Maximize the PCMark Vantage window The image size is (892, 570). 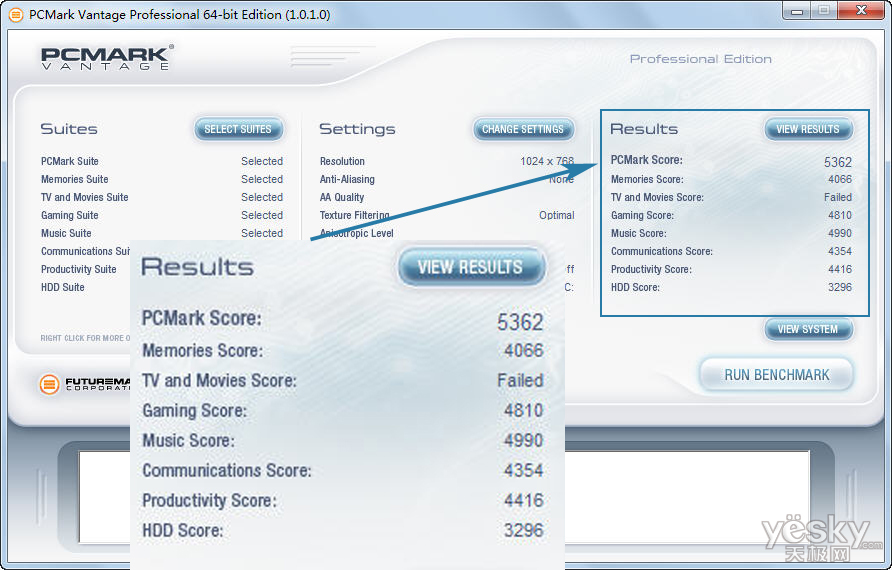click(x=823, y=11)
